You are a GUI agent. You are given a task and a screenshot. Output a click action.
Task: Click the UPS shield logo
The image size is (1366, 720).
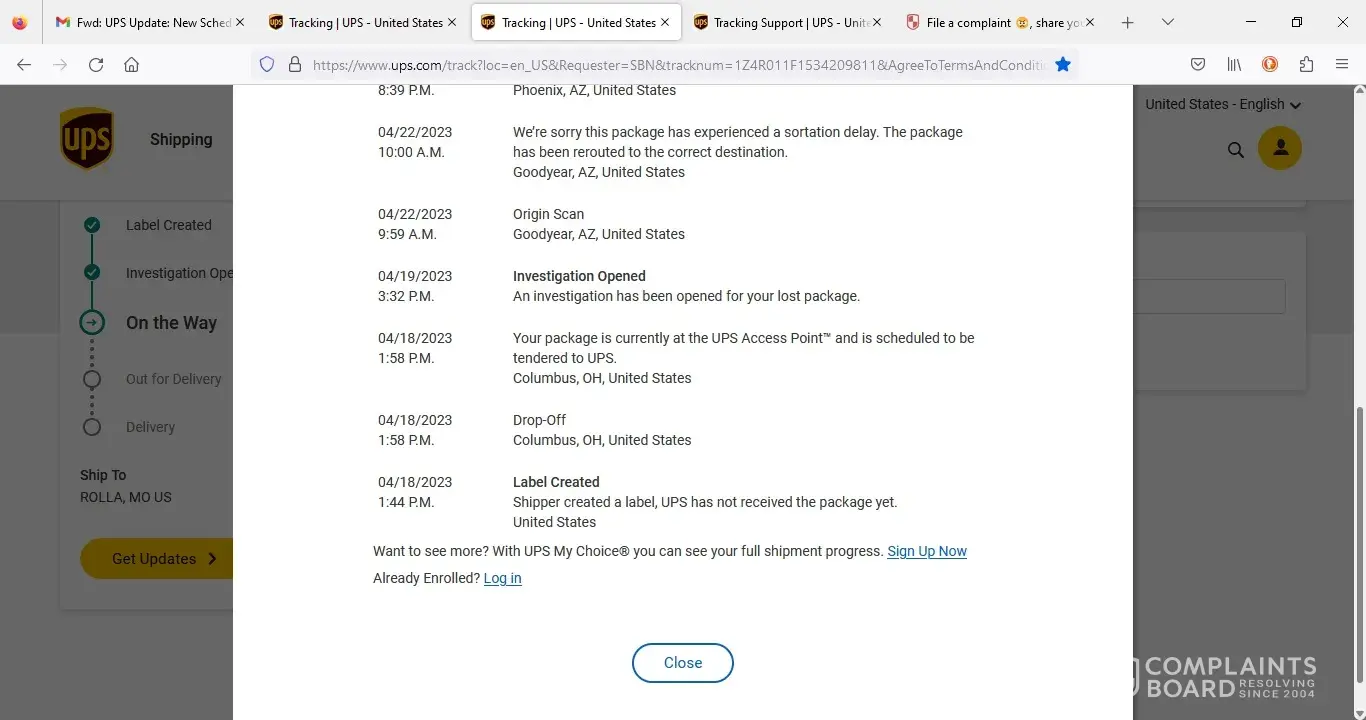[86, 139]
